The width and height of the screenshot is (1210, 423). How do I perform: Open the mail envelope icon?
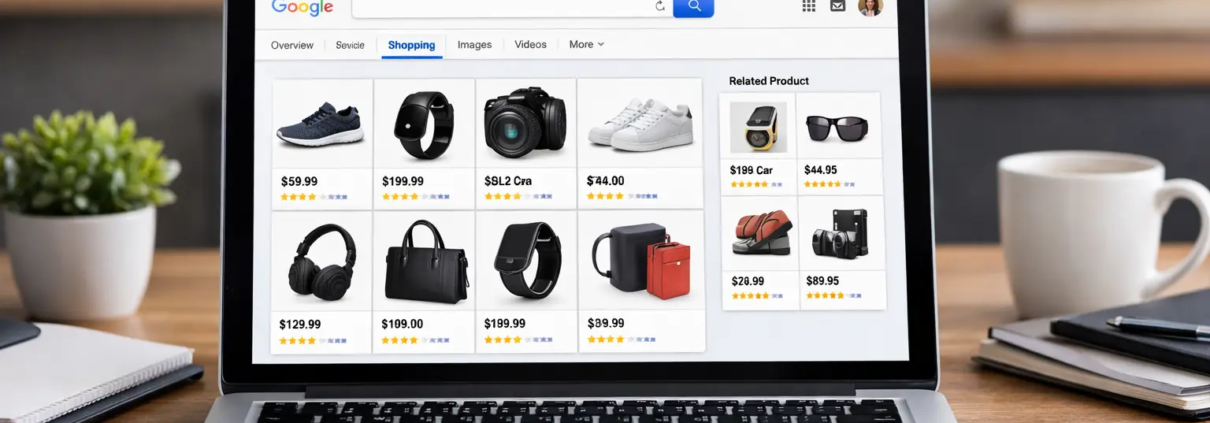(x=838, y=6)
